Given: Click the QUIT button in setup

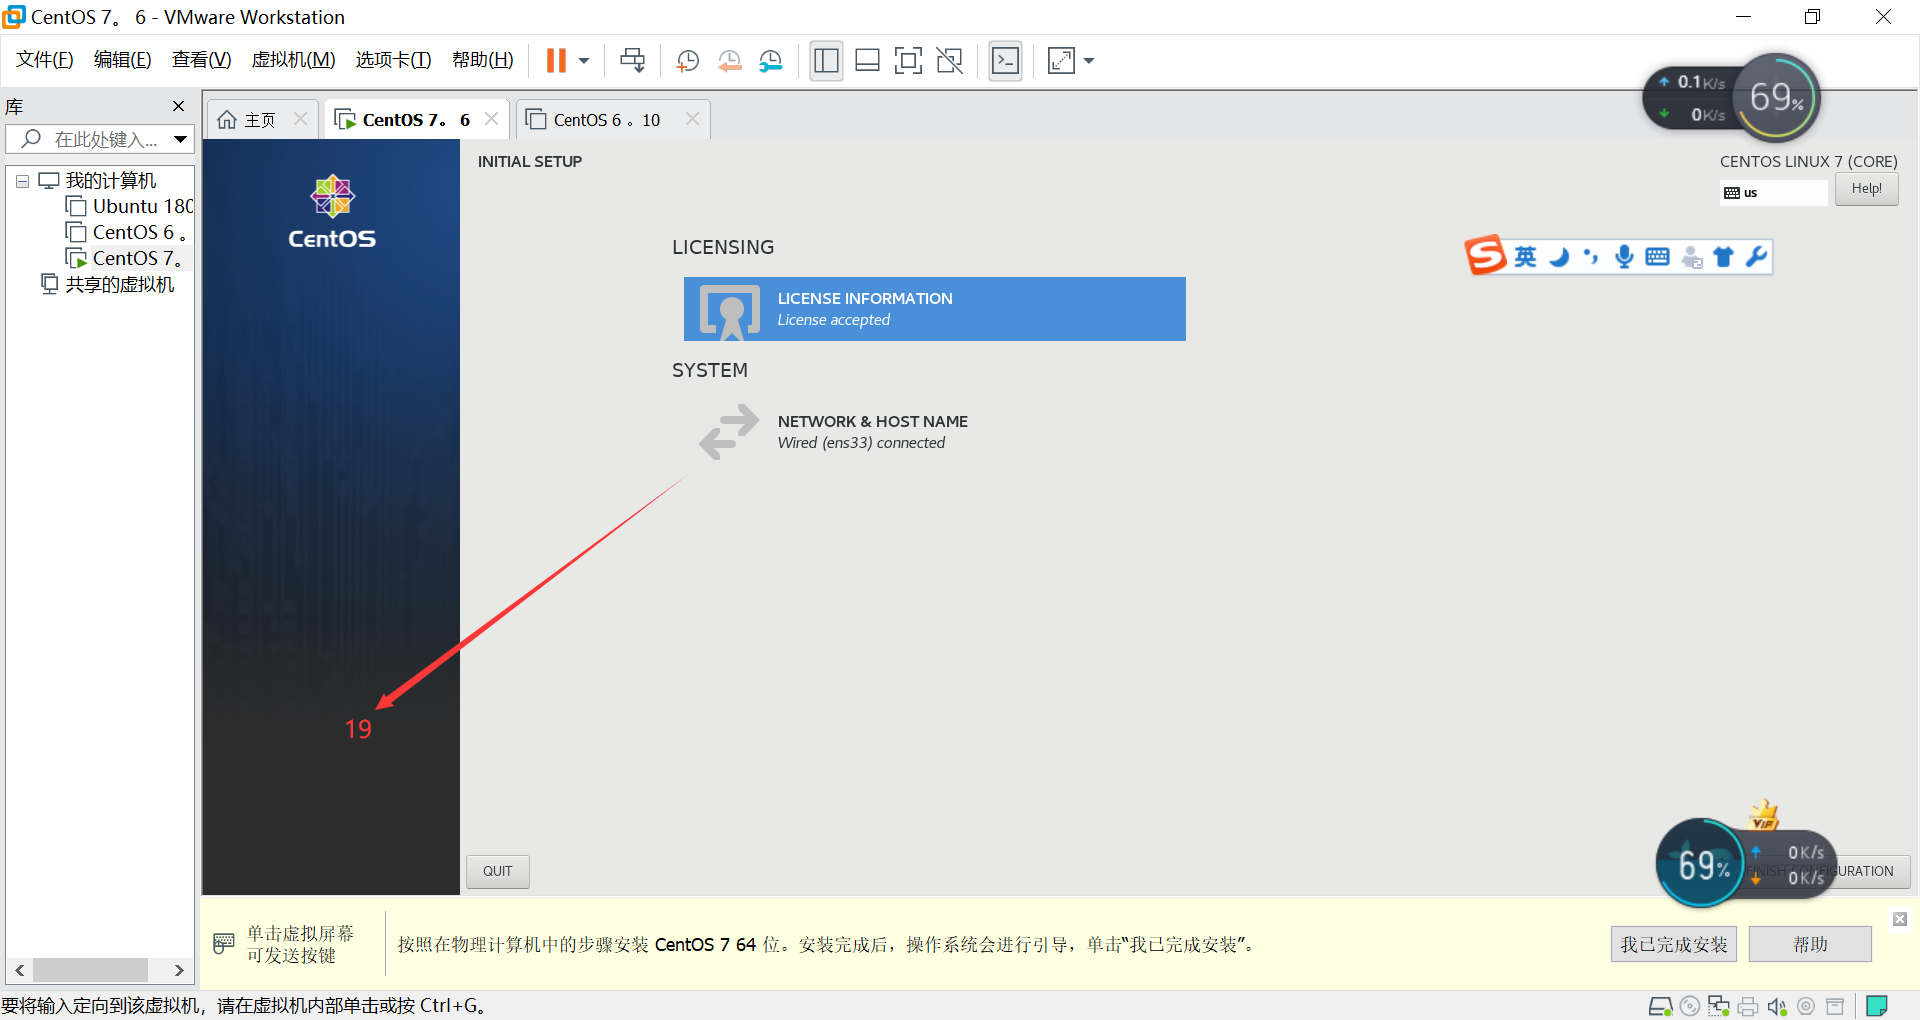Looking at the screenshot, I should point(498,871).
